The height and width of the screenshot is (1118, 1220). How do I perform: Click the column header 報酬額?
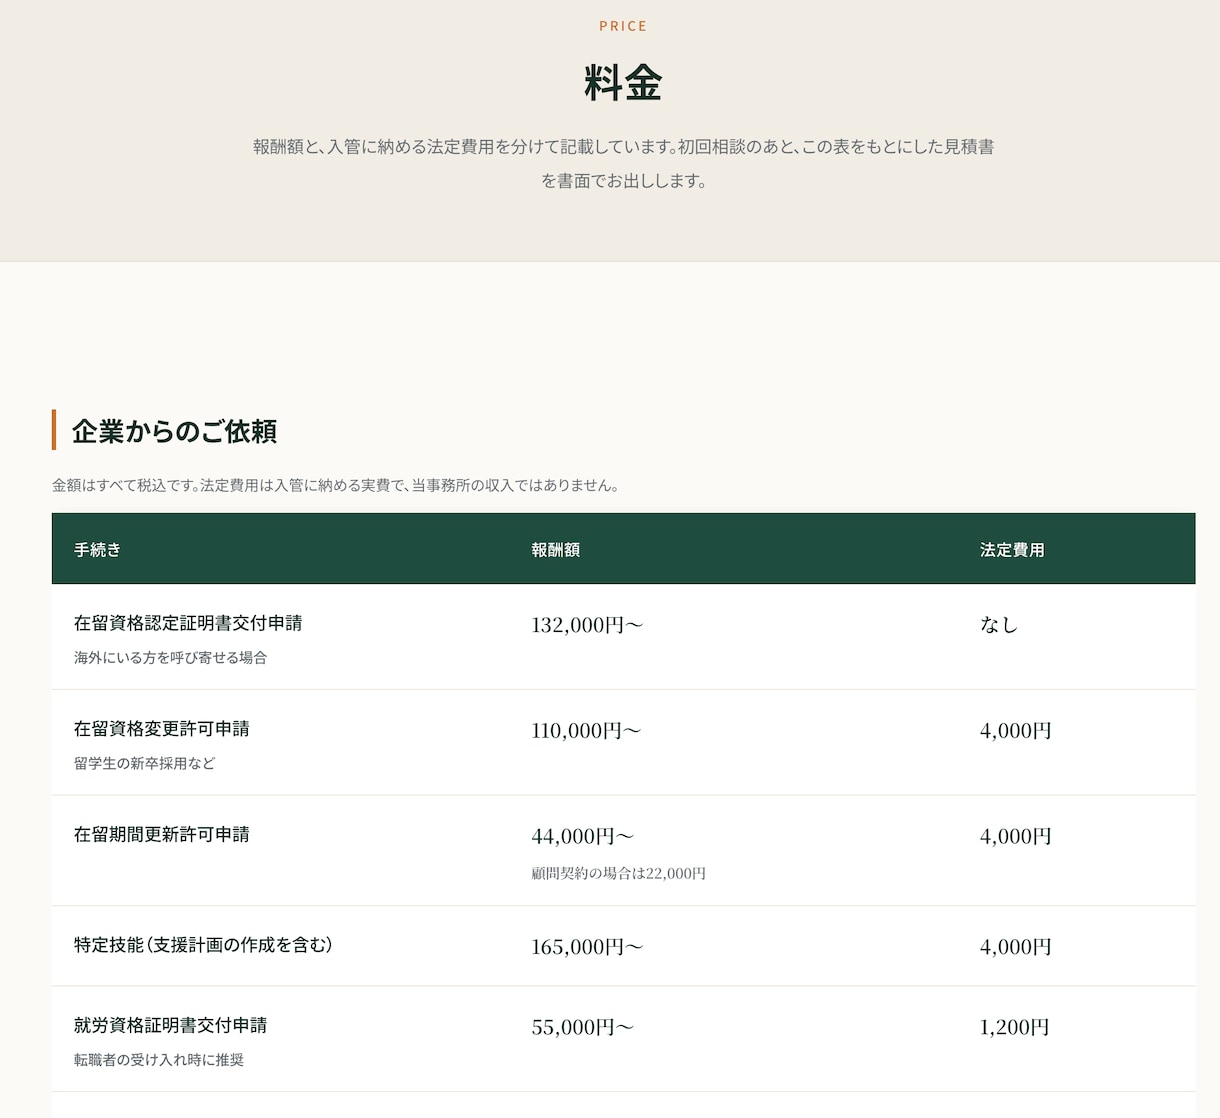[x=555, y=549]
